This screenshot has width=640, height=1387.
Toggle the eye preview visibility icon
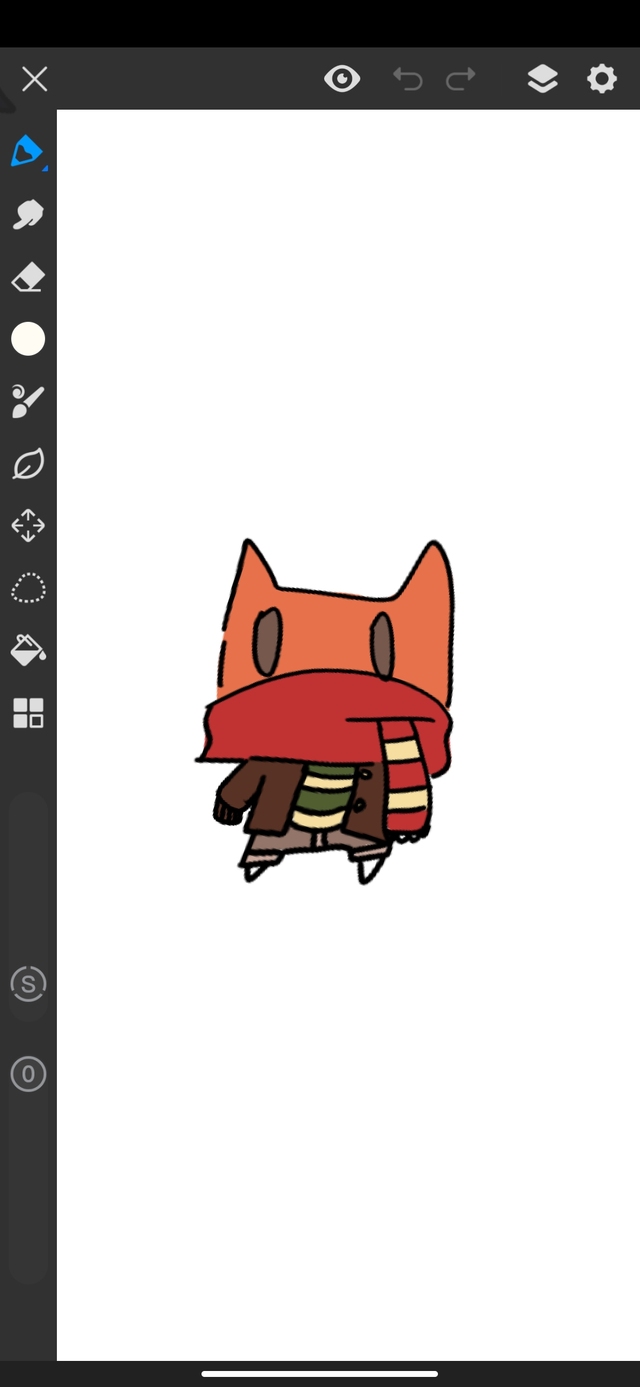point(342,79)
